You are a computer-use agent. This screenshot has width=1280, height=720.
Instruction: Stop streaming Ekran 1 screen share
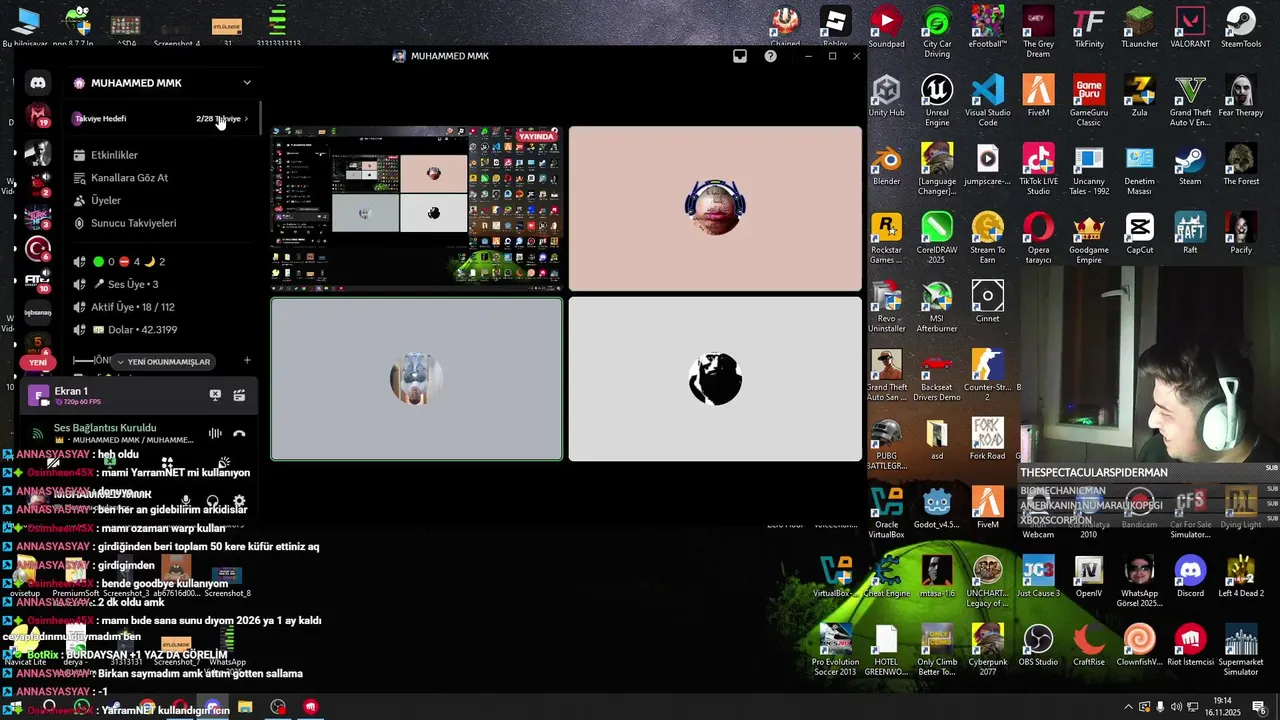[215, 396]
